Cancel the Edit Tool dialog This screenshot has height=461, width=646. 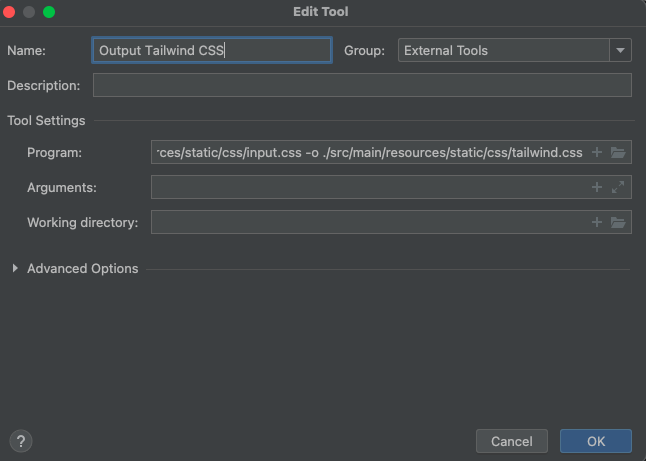click(511, 441)
